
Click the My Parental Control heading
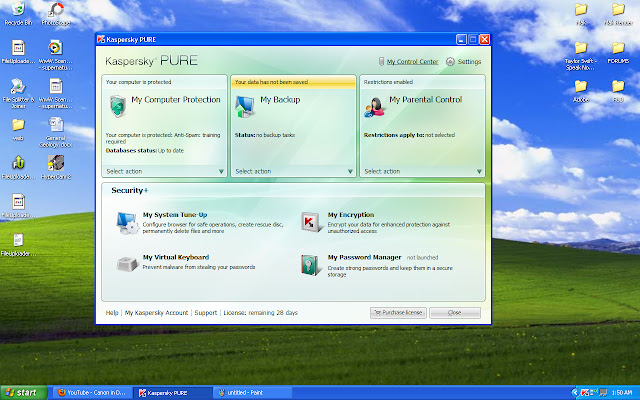[x=425, y=100]
